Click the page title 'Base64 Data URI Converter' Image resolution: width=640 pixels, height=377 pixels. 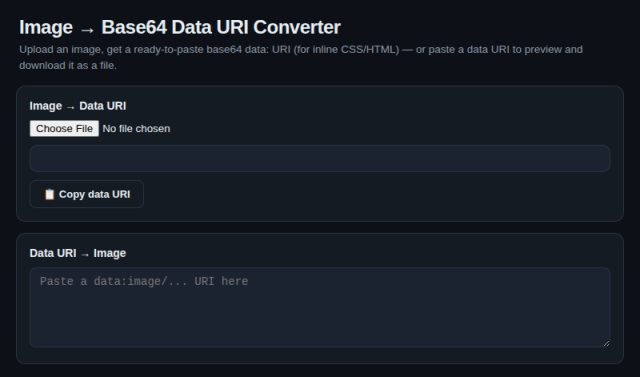click(x=221, y=27)
